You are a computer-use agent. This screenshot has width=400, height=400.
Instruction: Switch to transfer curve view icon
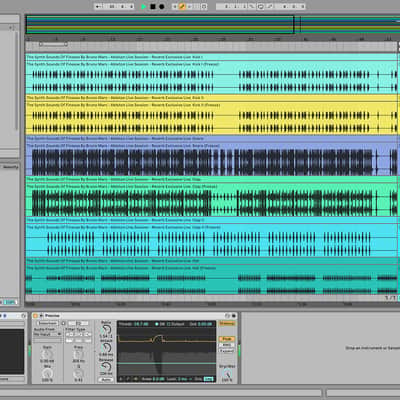point(129,379)
